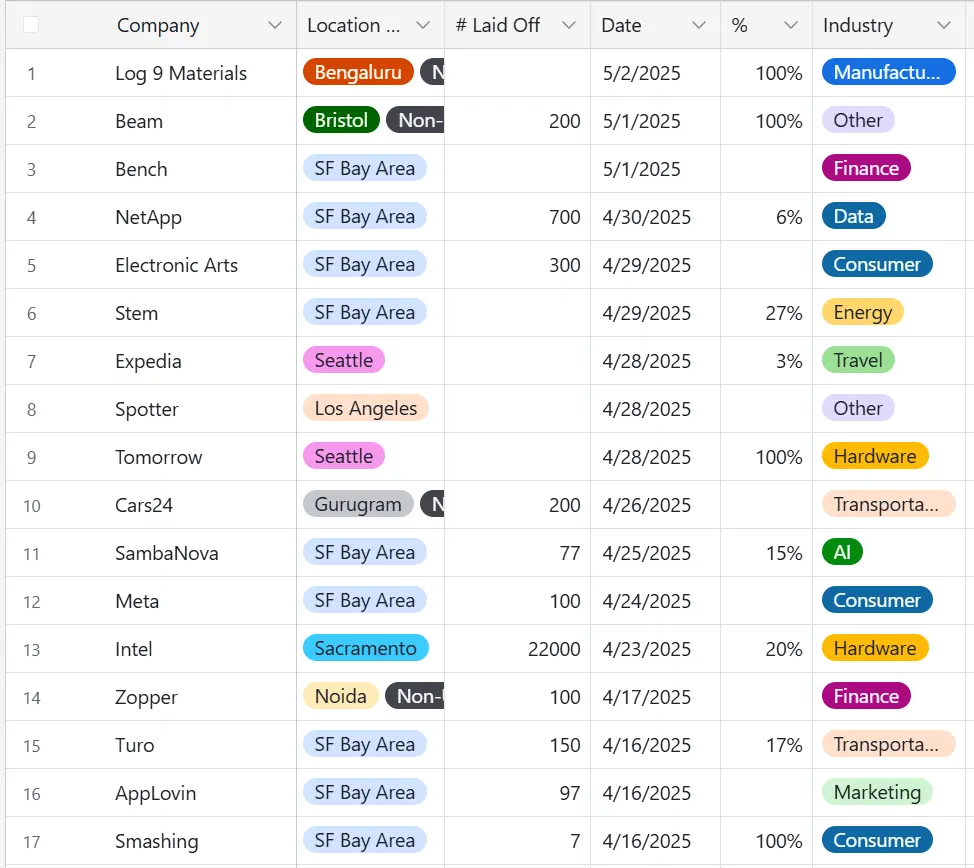Select the Sacramento tag in Intel's row
This screenshot has height=868, width=974.
(365, 648)
